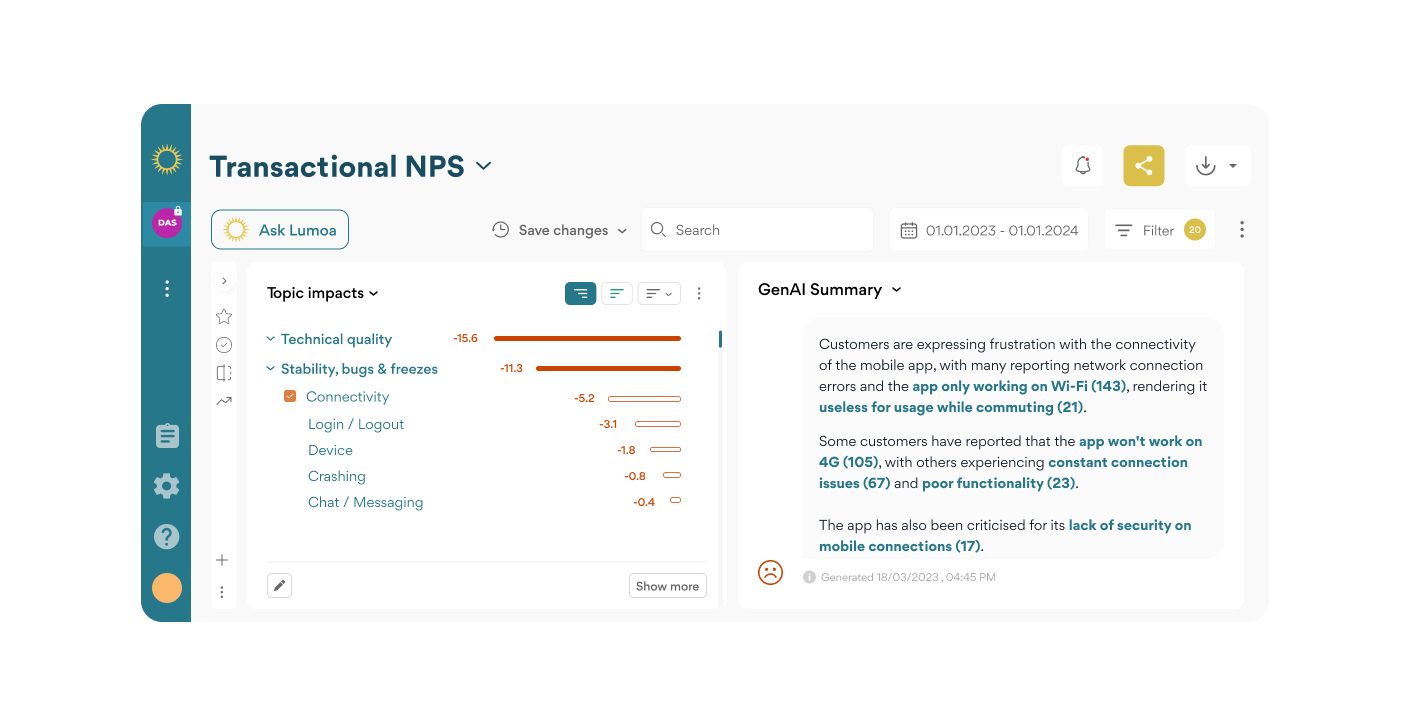
Task: Open the download options dropdown
Action: (1216, 166)
